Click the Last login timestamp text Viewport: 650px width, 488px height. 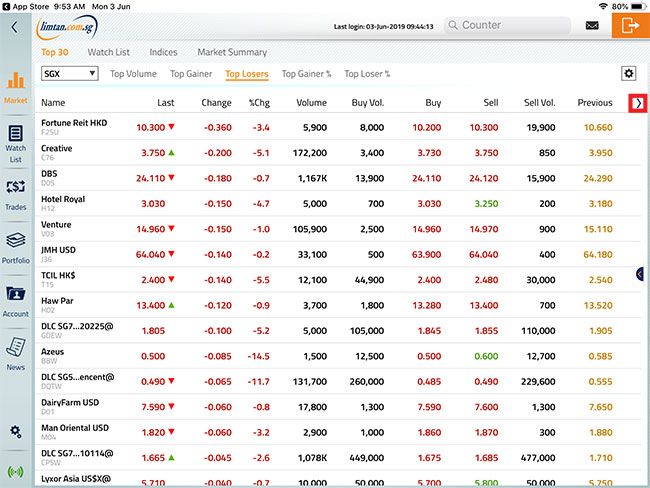383,27
